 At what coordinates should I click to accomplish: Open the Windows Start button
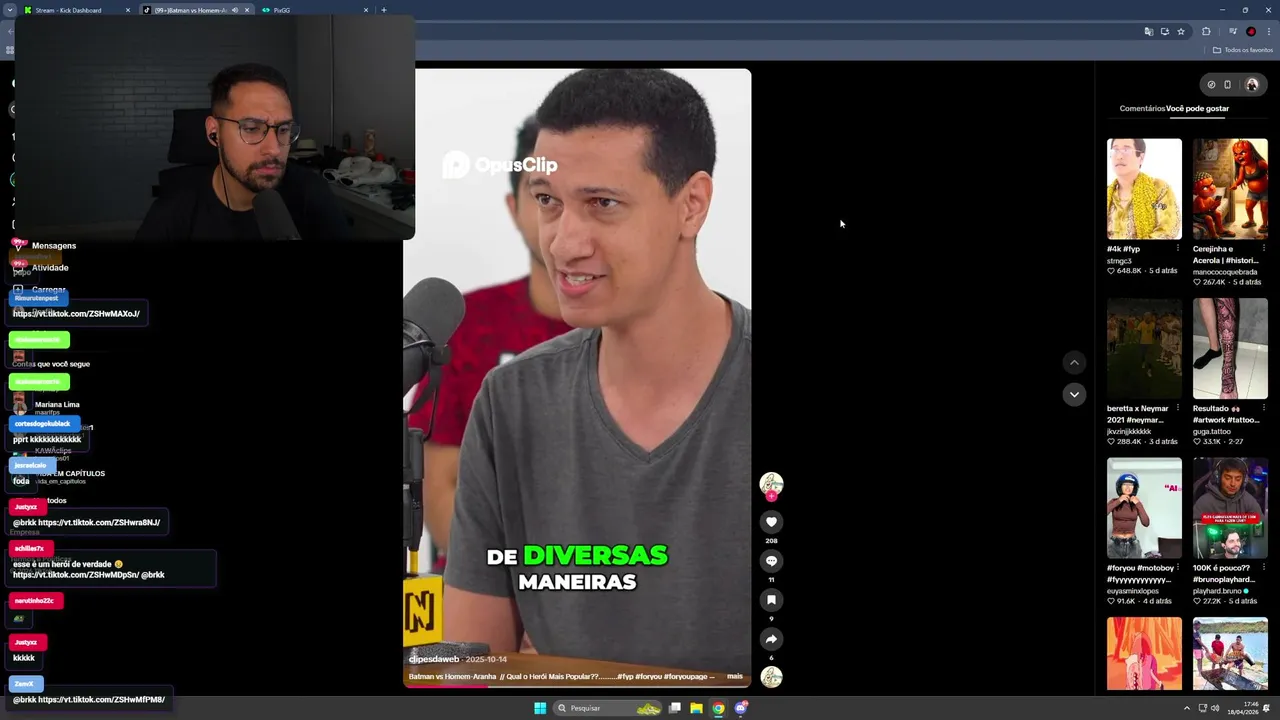tap(540, 708)
